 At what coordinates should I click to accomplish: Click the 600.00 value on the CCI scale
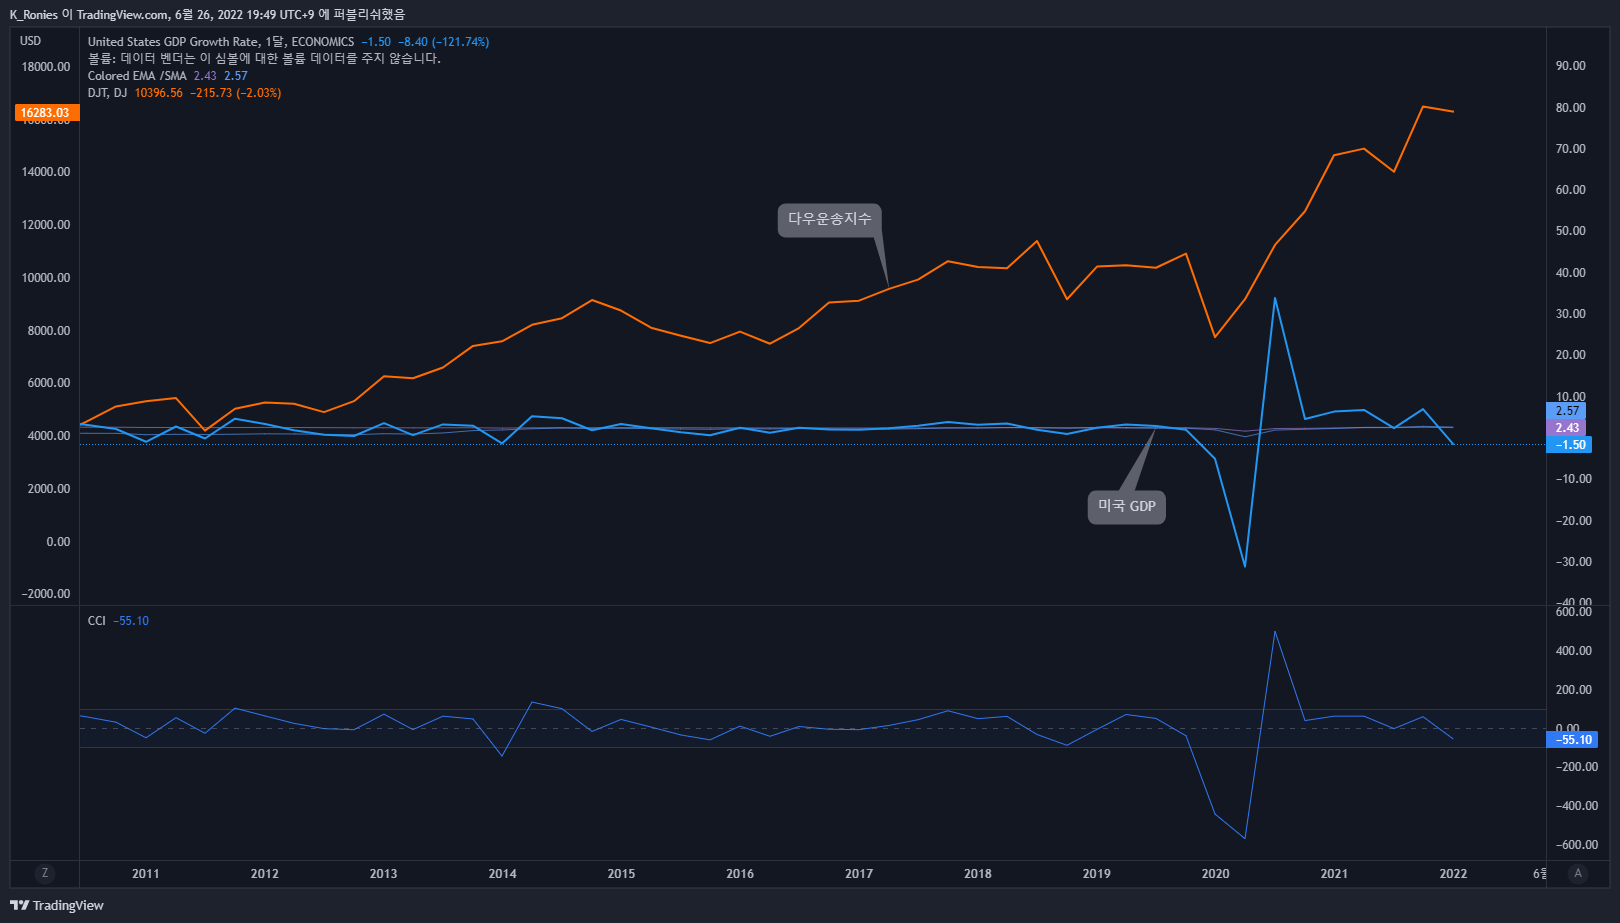click(x=1574, y=612)
